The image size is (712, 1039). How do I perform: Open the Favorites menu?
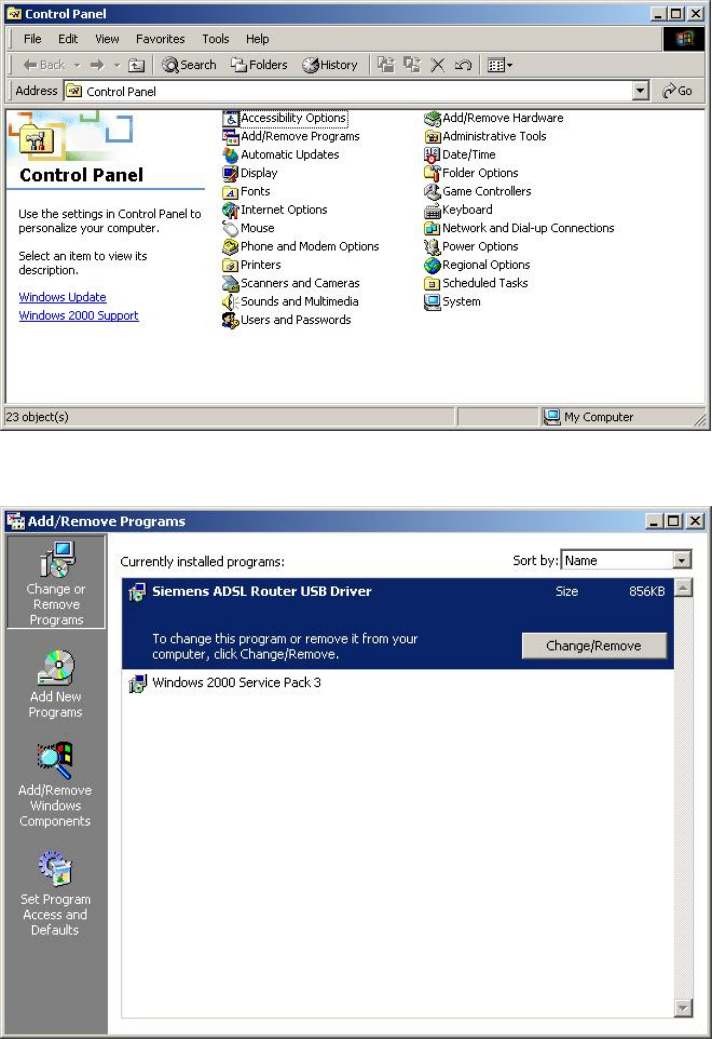coord(160,39)
